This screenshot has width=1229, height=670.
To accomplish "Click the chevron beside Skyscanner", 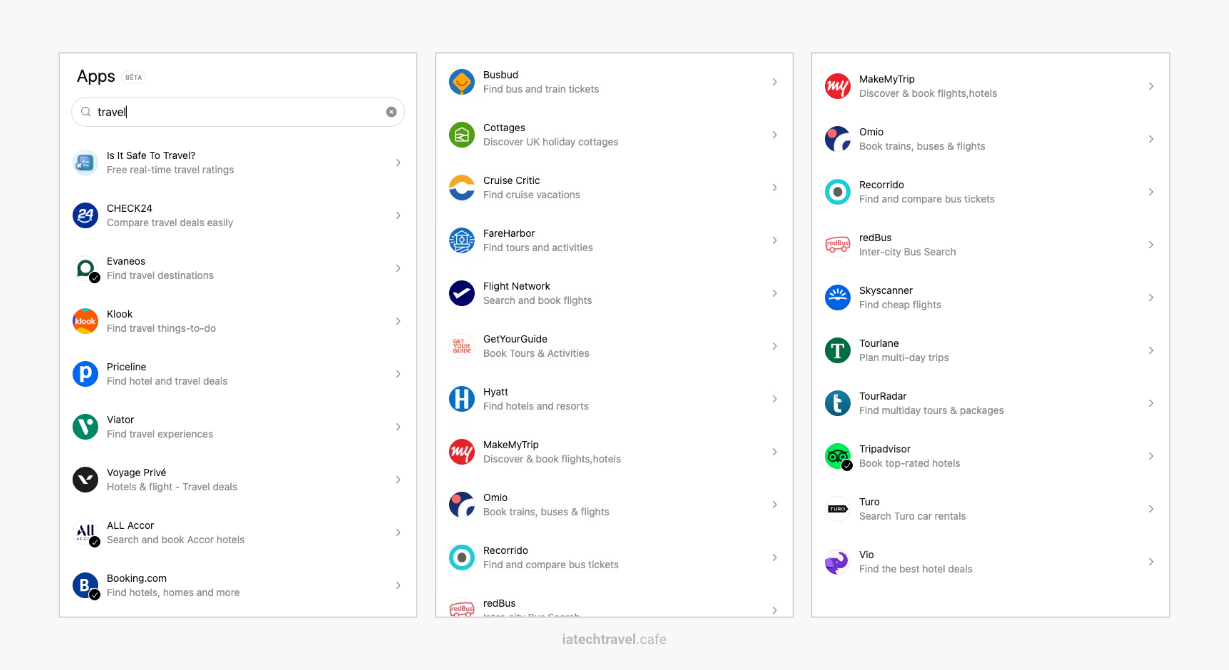I will [x=1150, y=297].
